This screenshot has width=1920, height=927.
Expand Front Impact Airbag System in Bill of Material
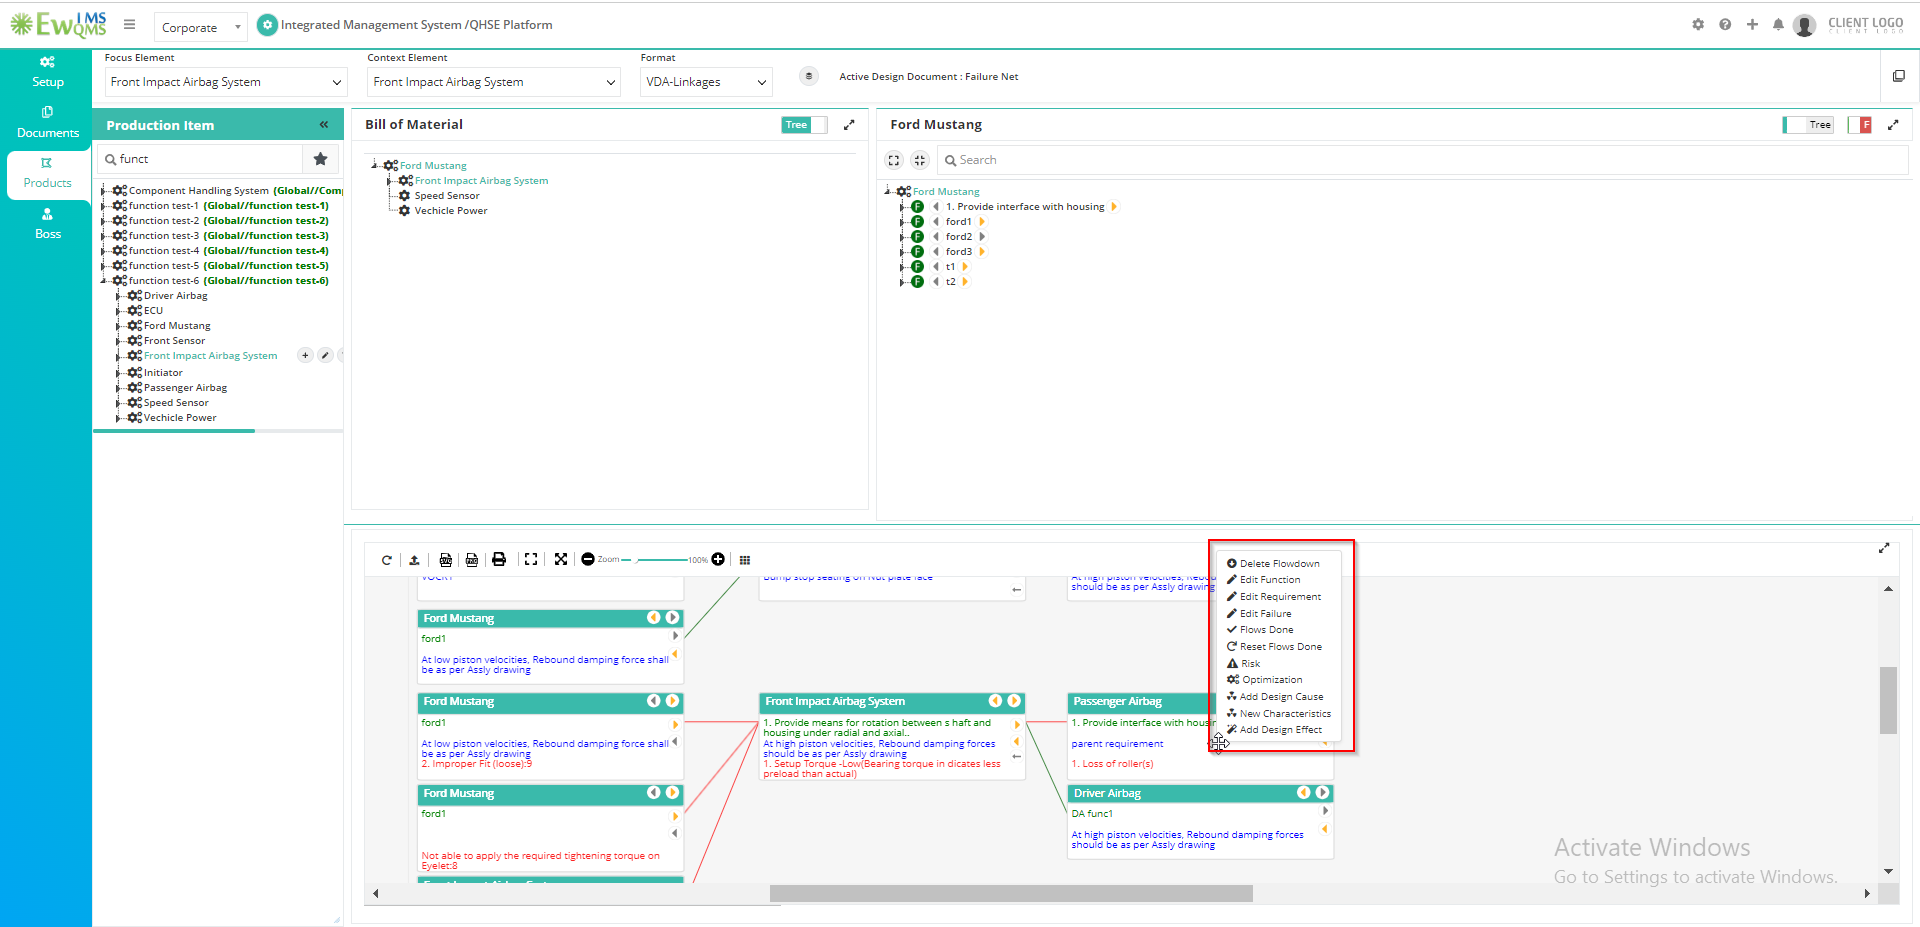(x=390, y=181)
